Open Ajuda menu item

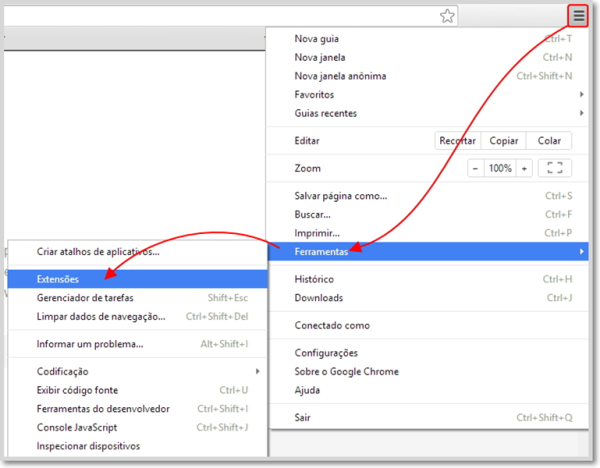427,390
